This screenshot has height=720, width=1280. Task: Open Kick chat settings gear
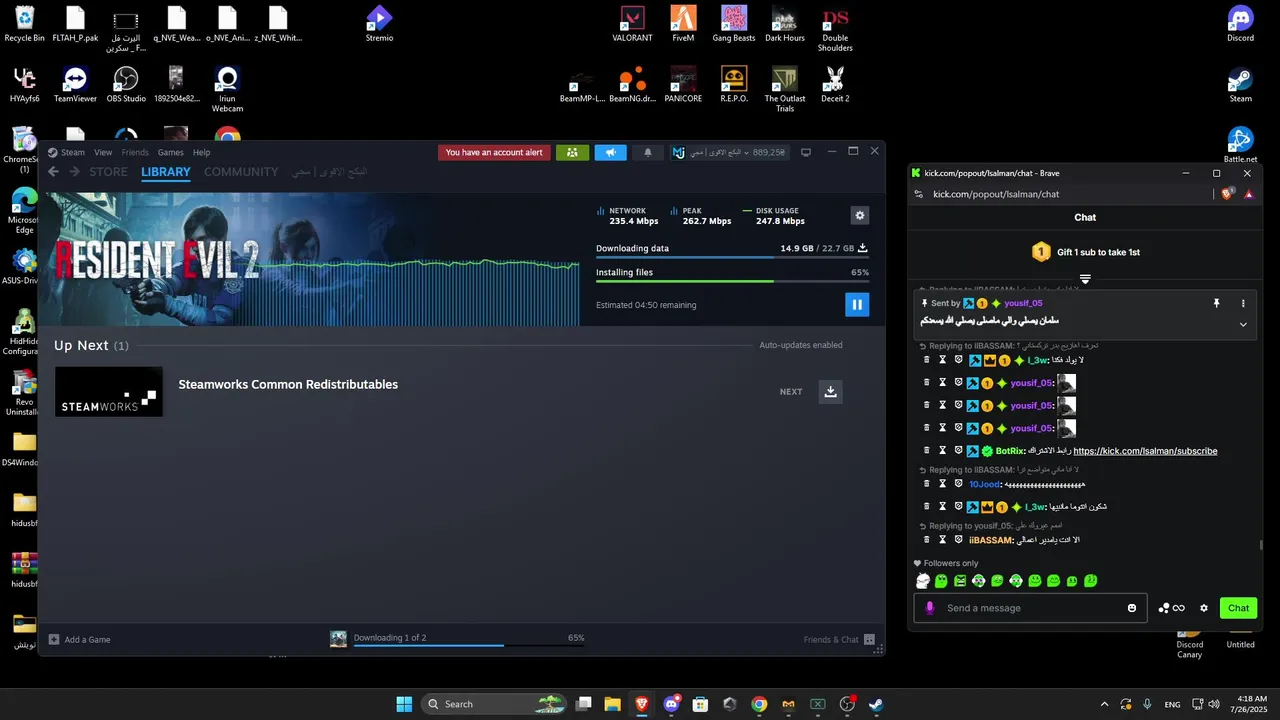pos(1204,608)
